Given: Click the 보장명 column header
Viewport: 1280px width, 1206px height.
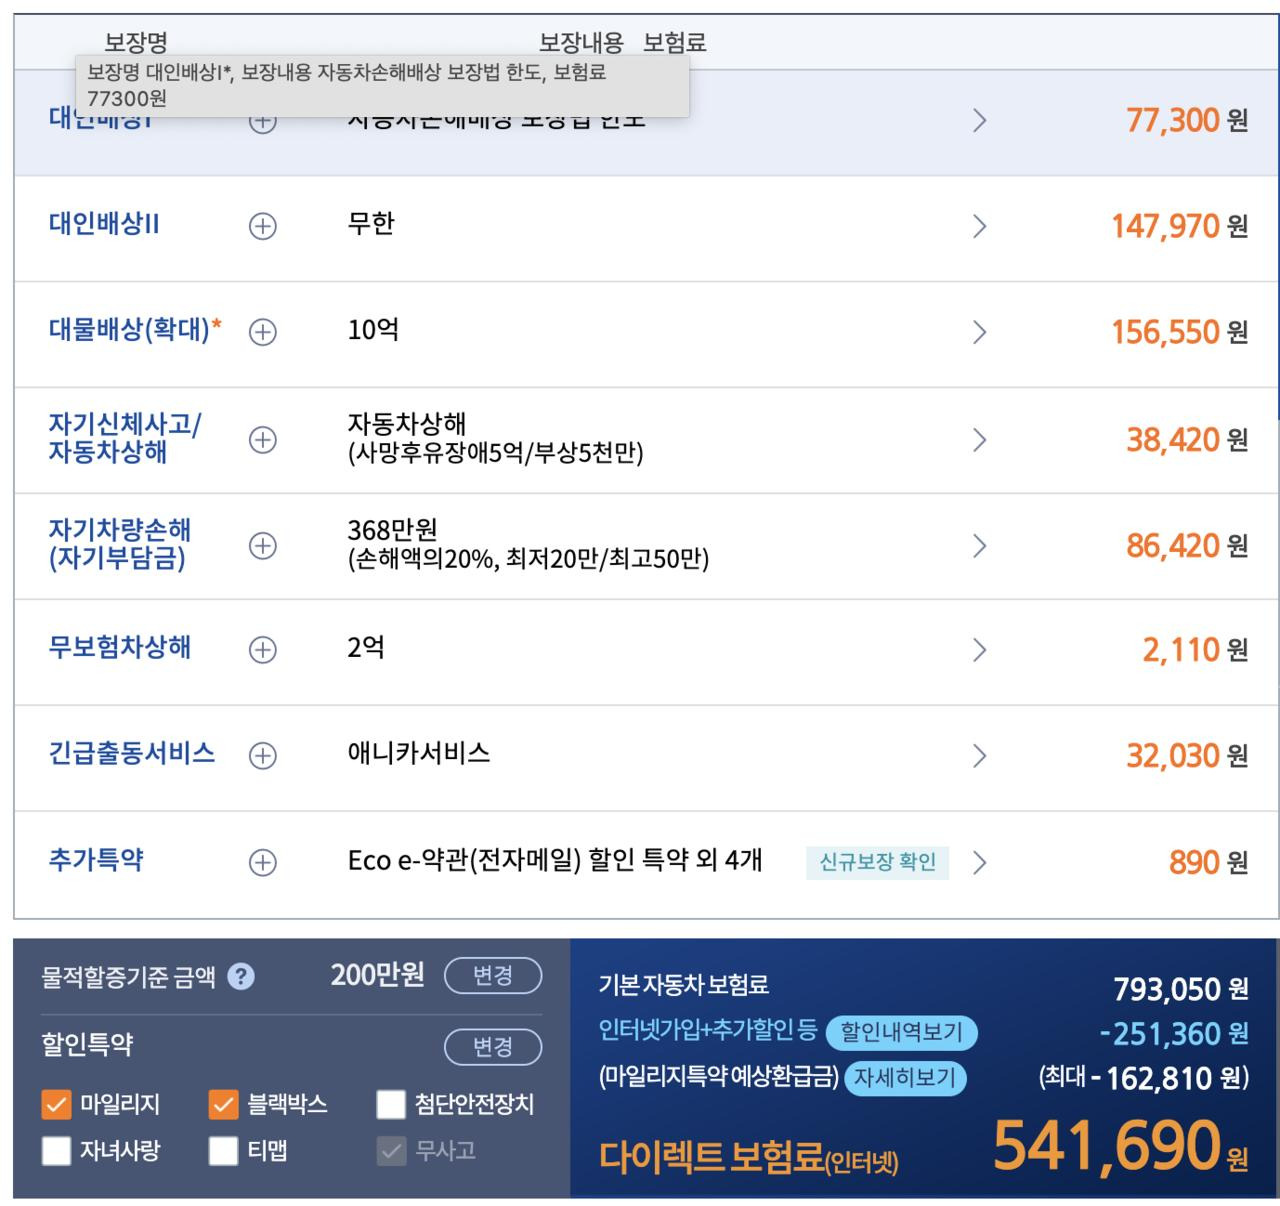Looking at the screenshot, I should coord(136,42).
